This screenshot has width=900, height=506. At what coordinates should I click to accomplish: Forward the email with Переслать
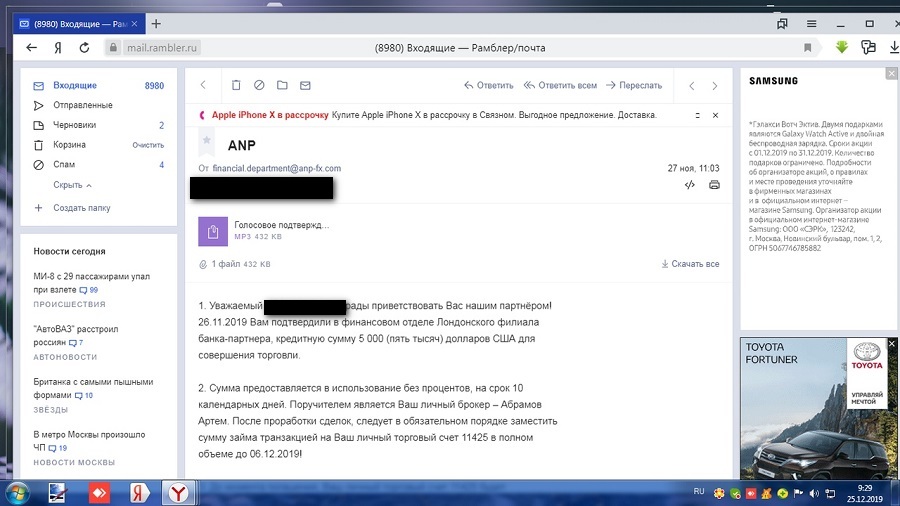click(634, 85)
